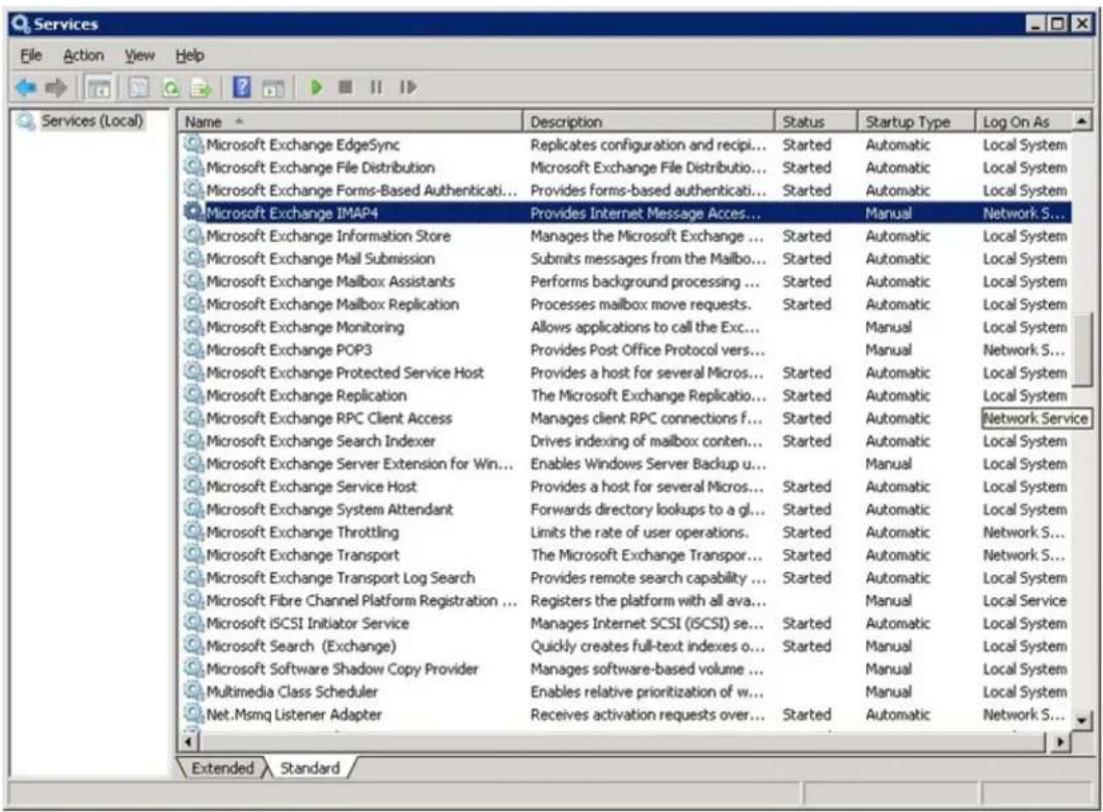Click the vertical scrollbar down arrow

[1082, 720]
